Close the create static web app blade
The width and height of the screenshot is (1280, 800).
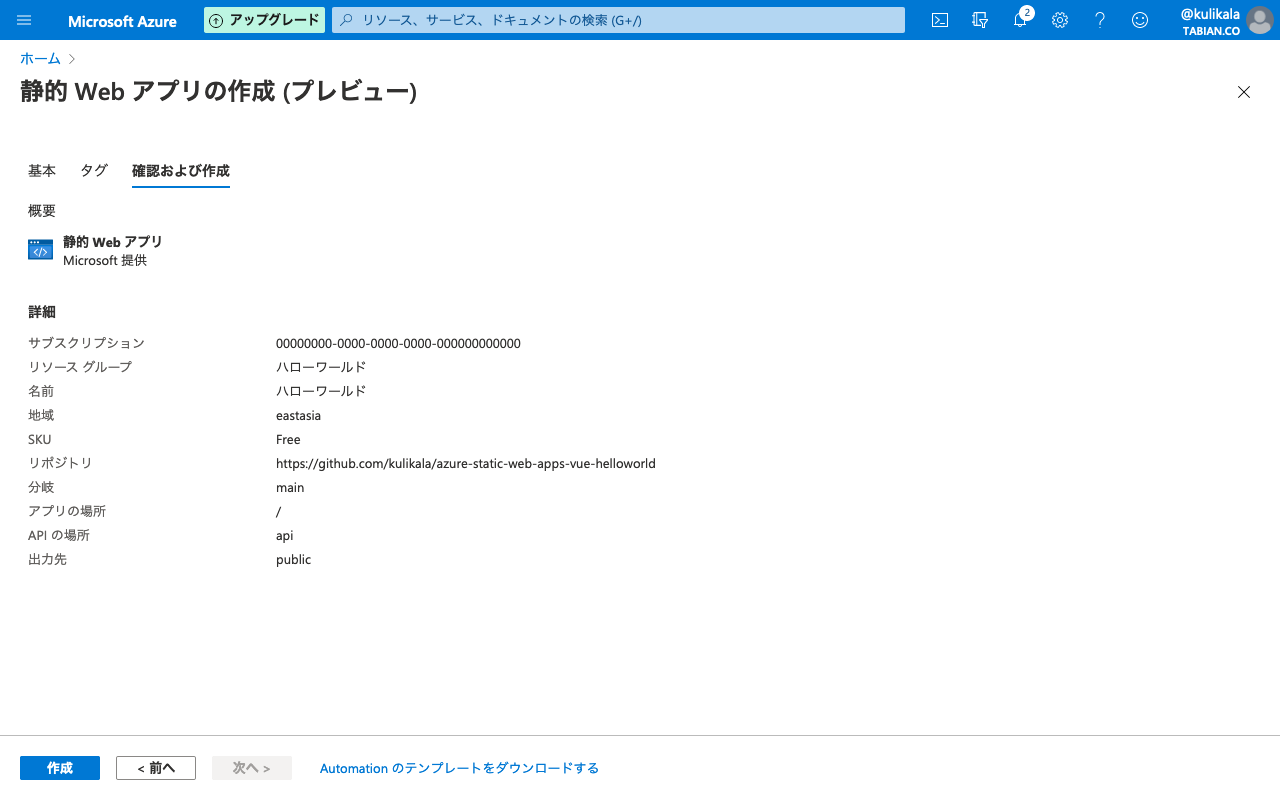point(1244,92)
